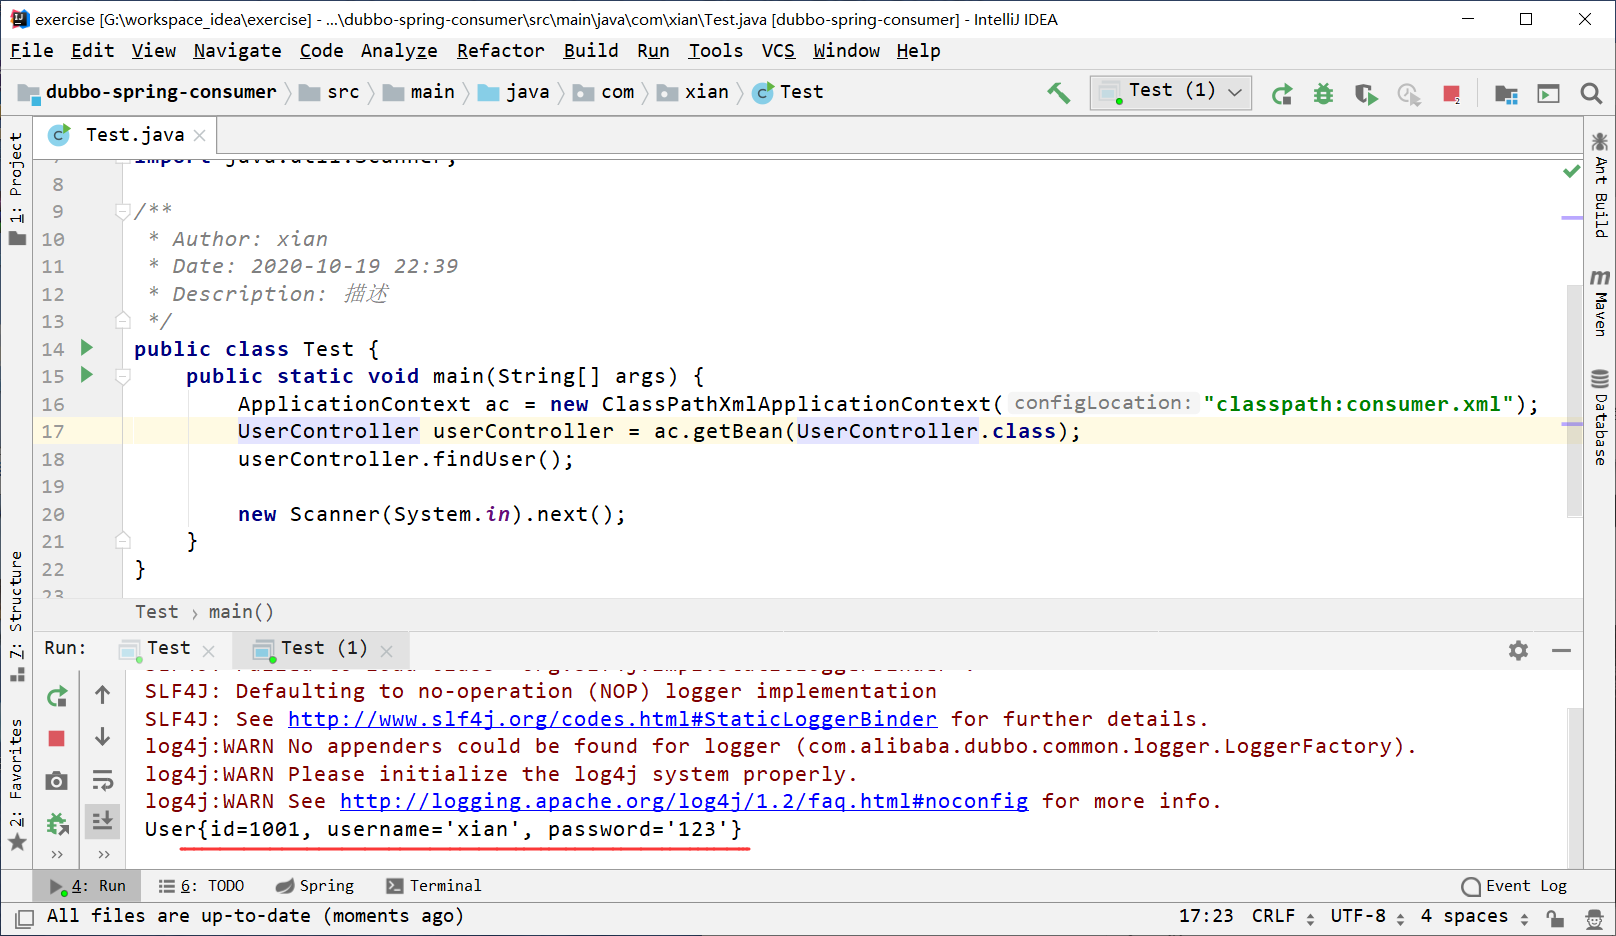Image resolution: width=1616 pixels, height=936 pixels.
Task: Close the Test run tab
Action: click(208, 650)
